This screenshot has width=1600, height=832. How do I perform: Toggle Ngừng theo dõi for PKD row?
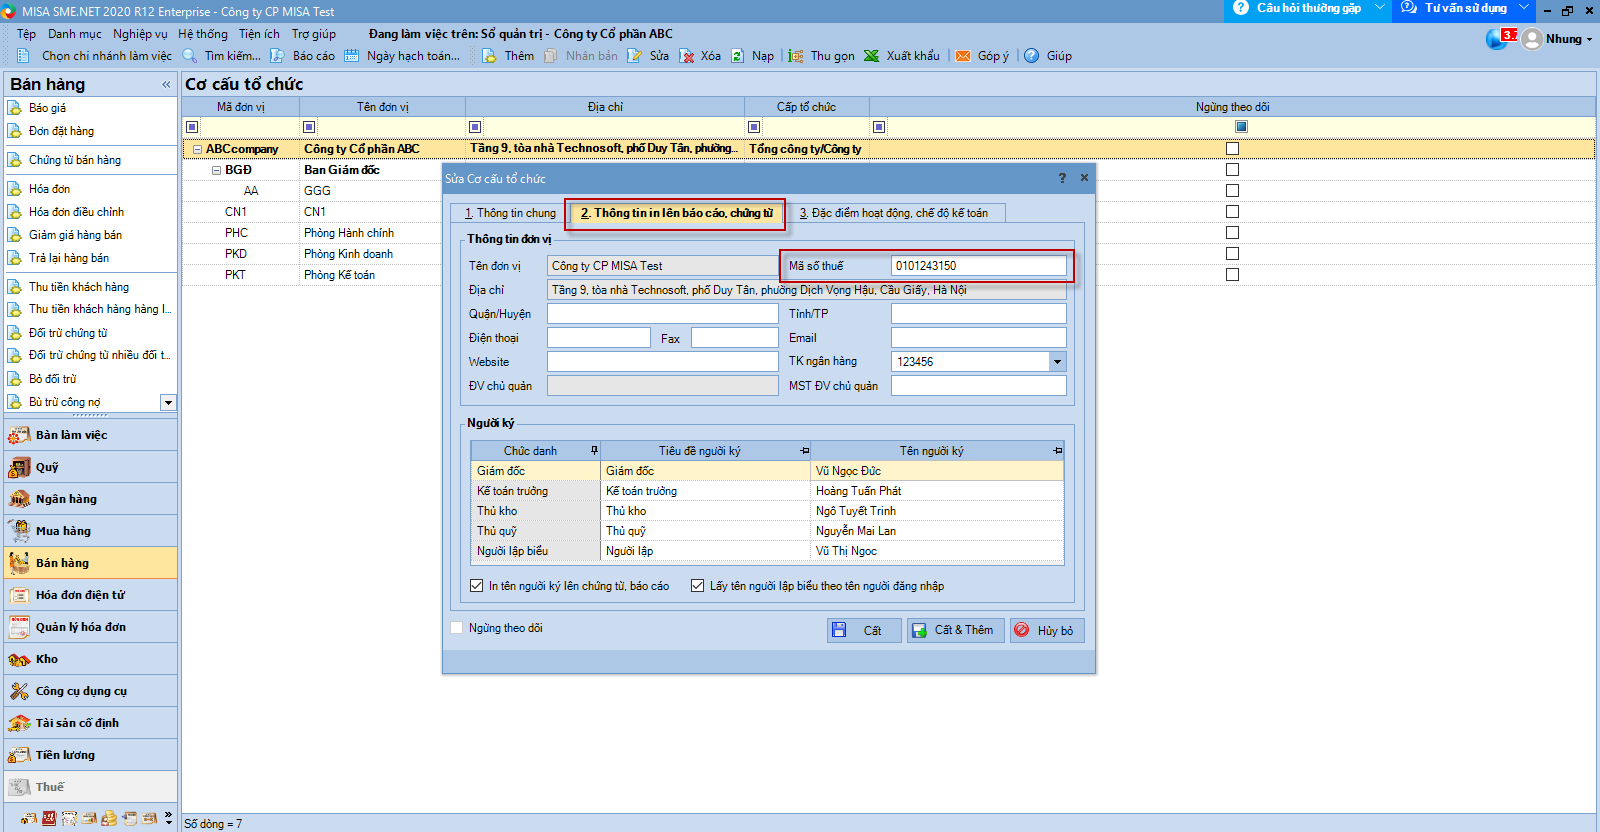point(1232,254)
